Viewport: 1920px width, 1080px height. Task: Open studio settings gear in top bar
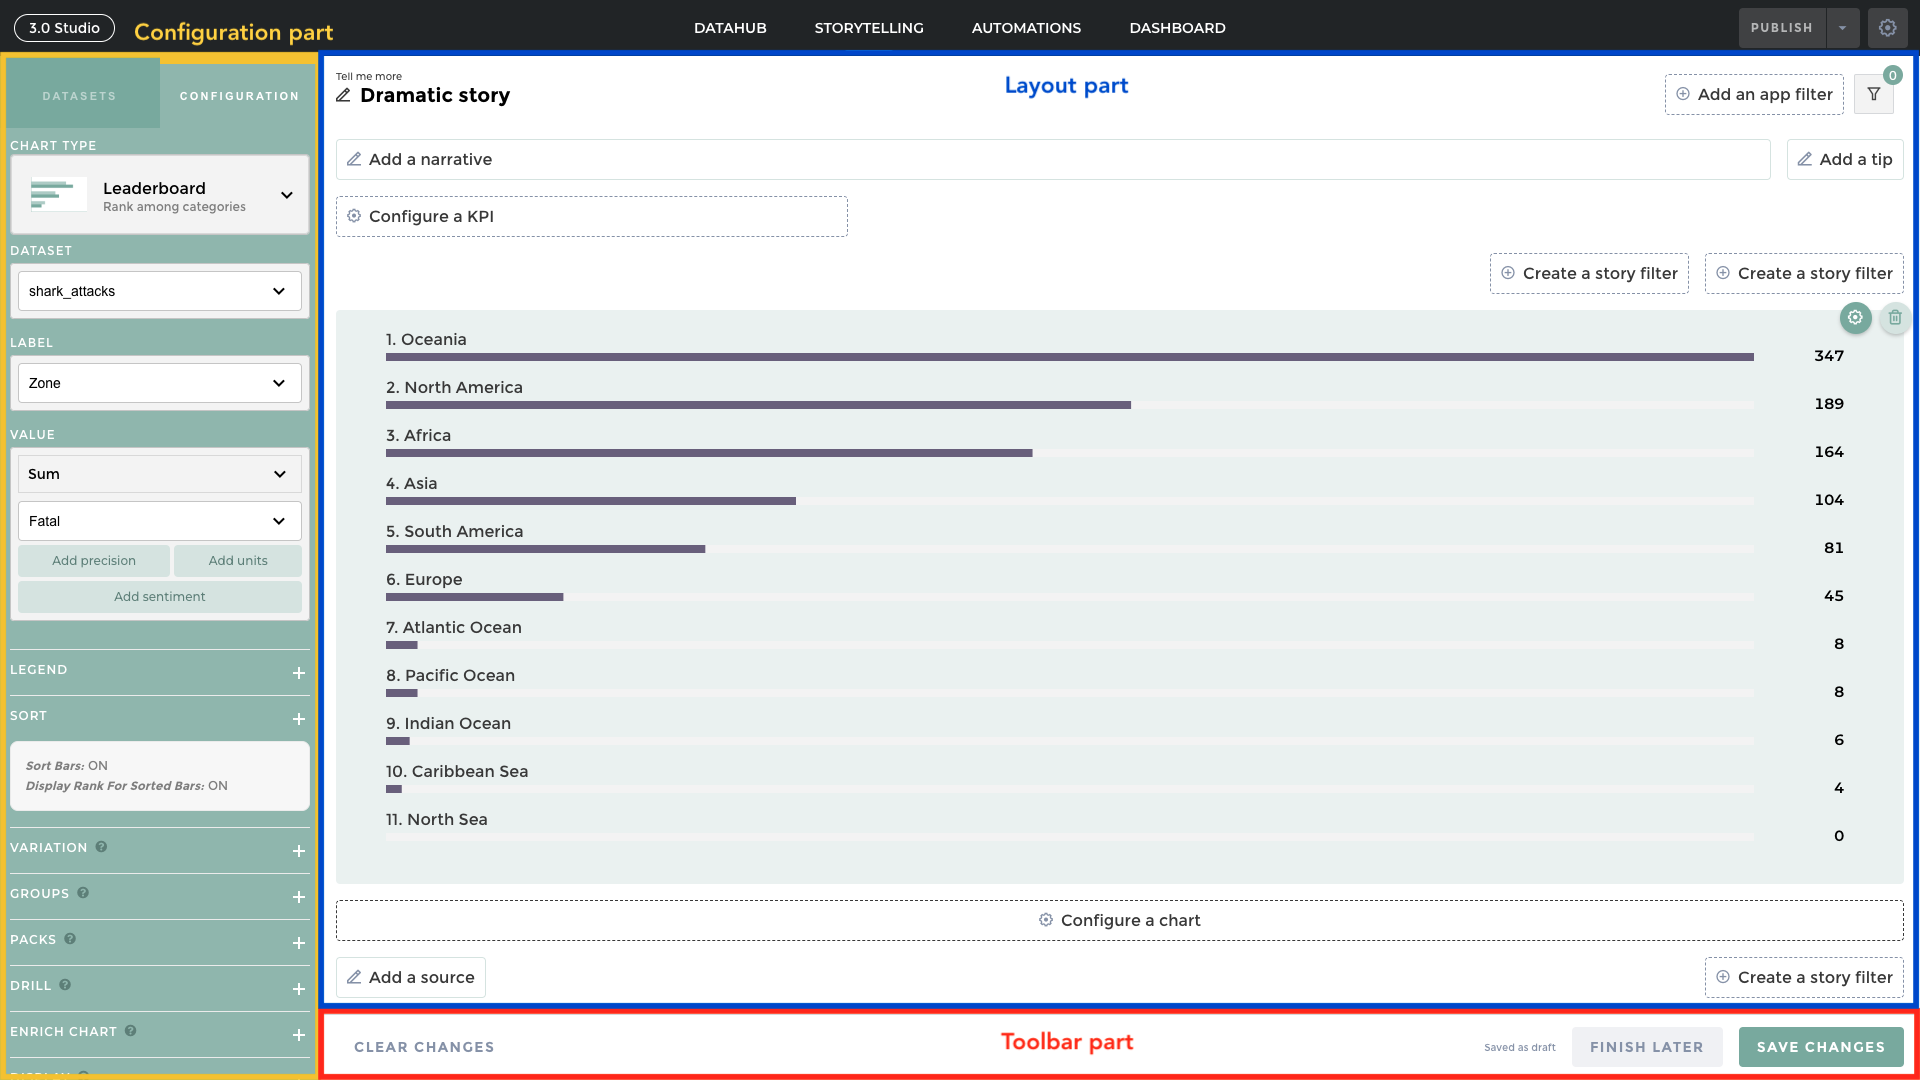(x=1887, y=28)
